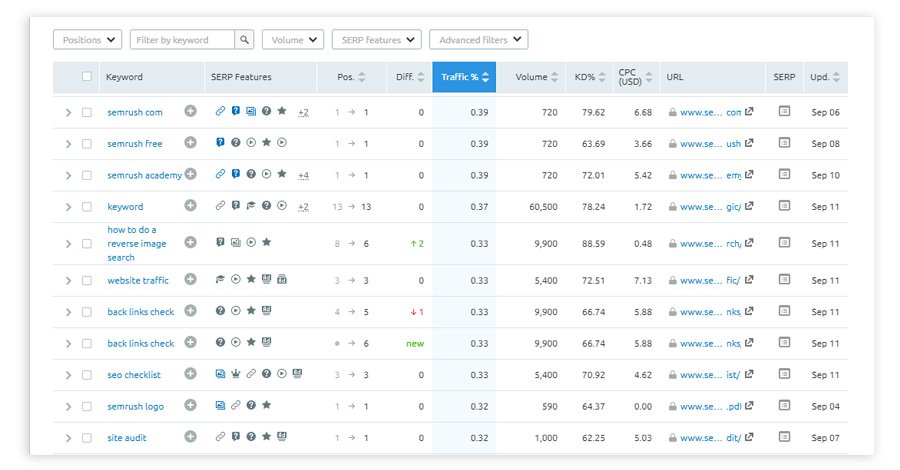
Task: Open external URL icon in 'semrush logo' row
Action: coord(749,405)
